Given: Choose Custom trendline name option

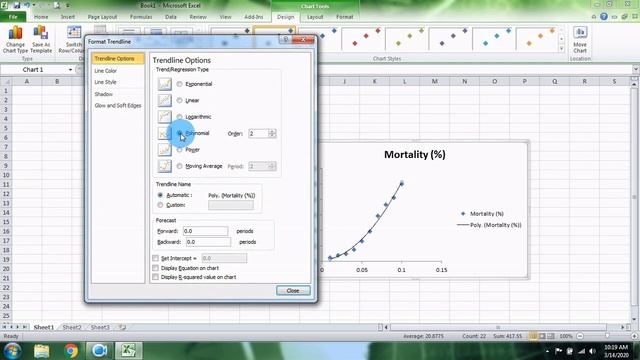Looking at the screenshot, I should pos(160,205).
